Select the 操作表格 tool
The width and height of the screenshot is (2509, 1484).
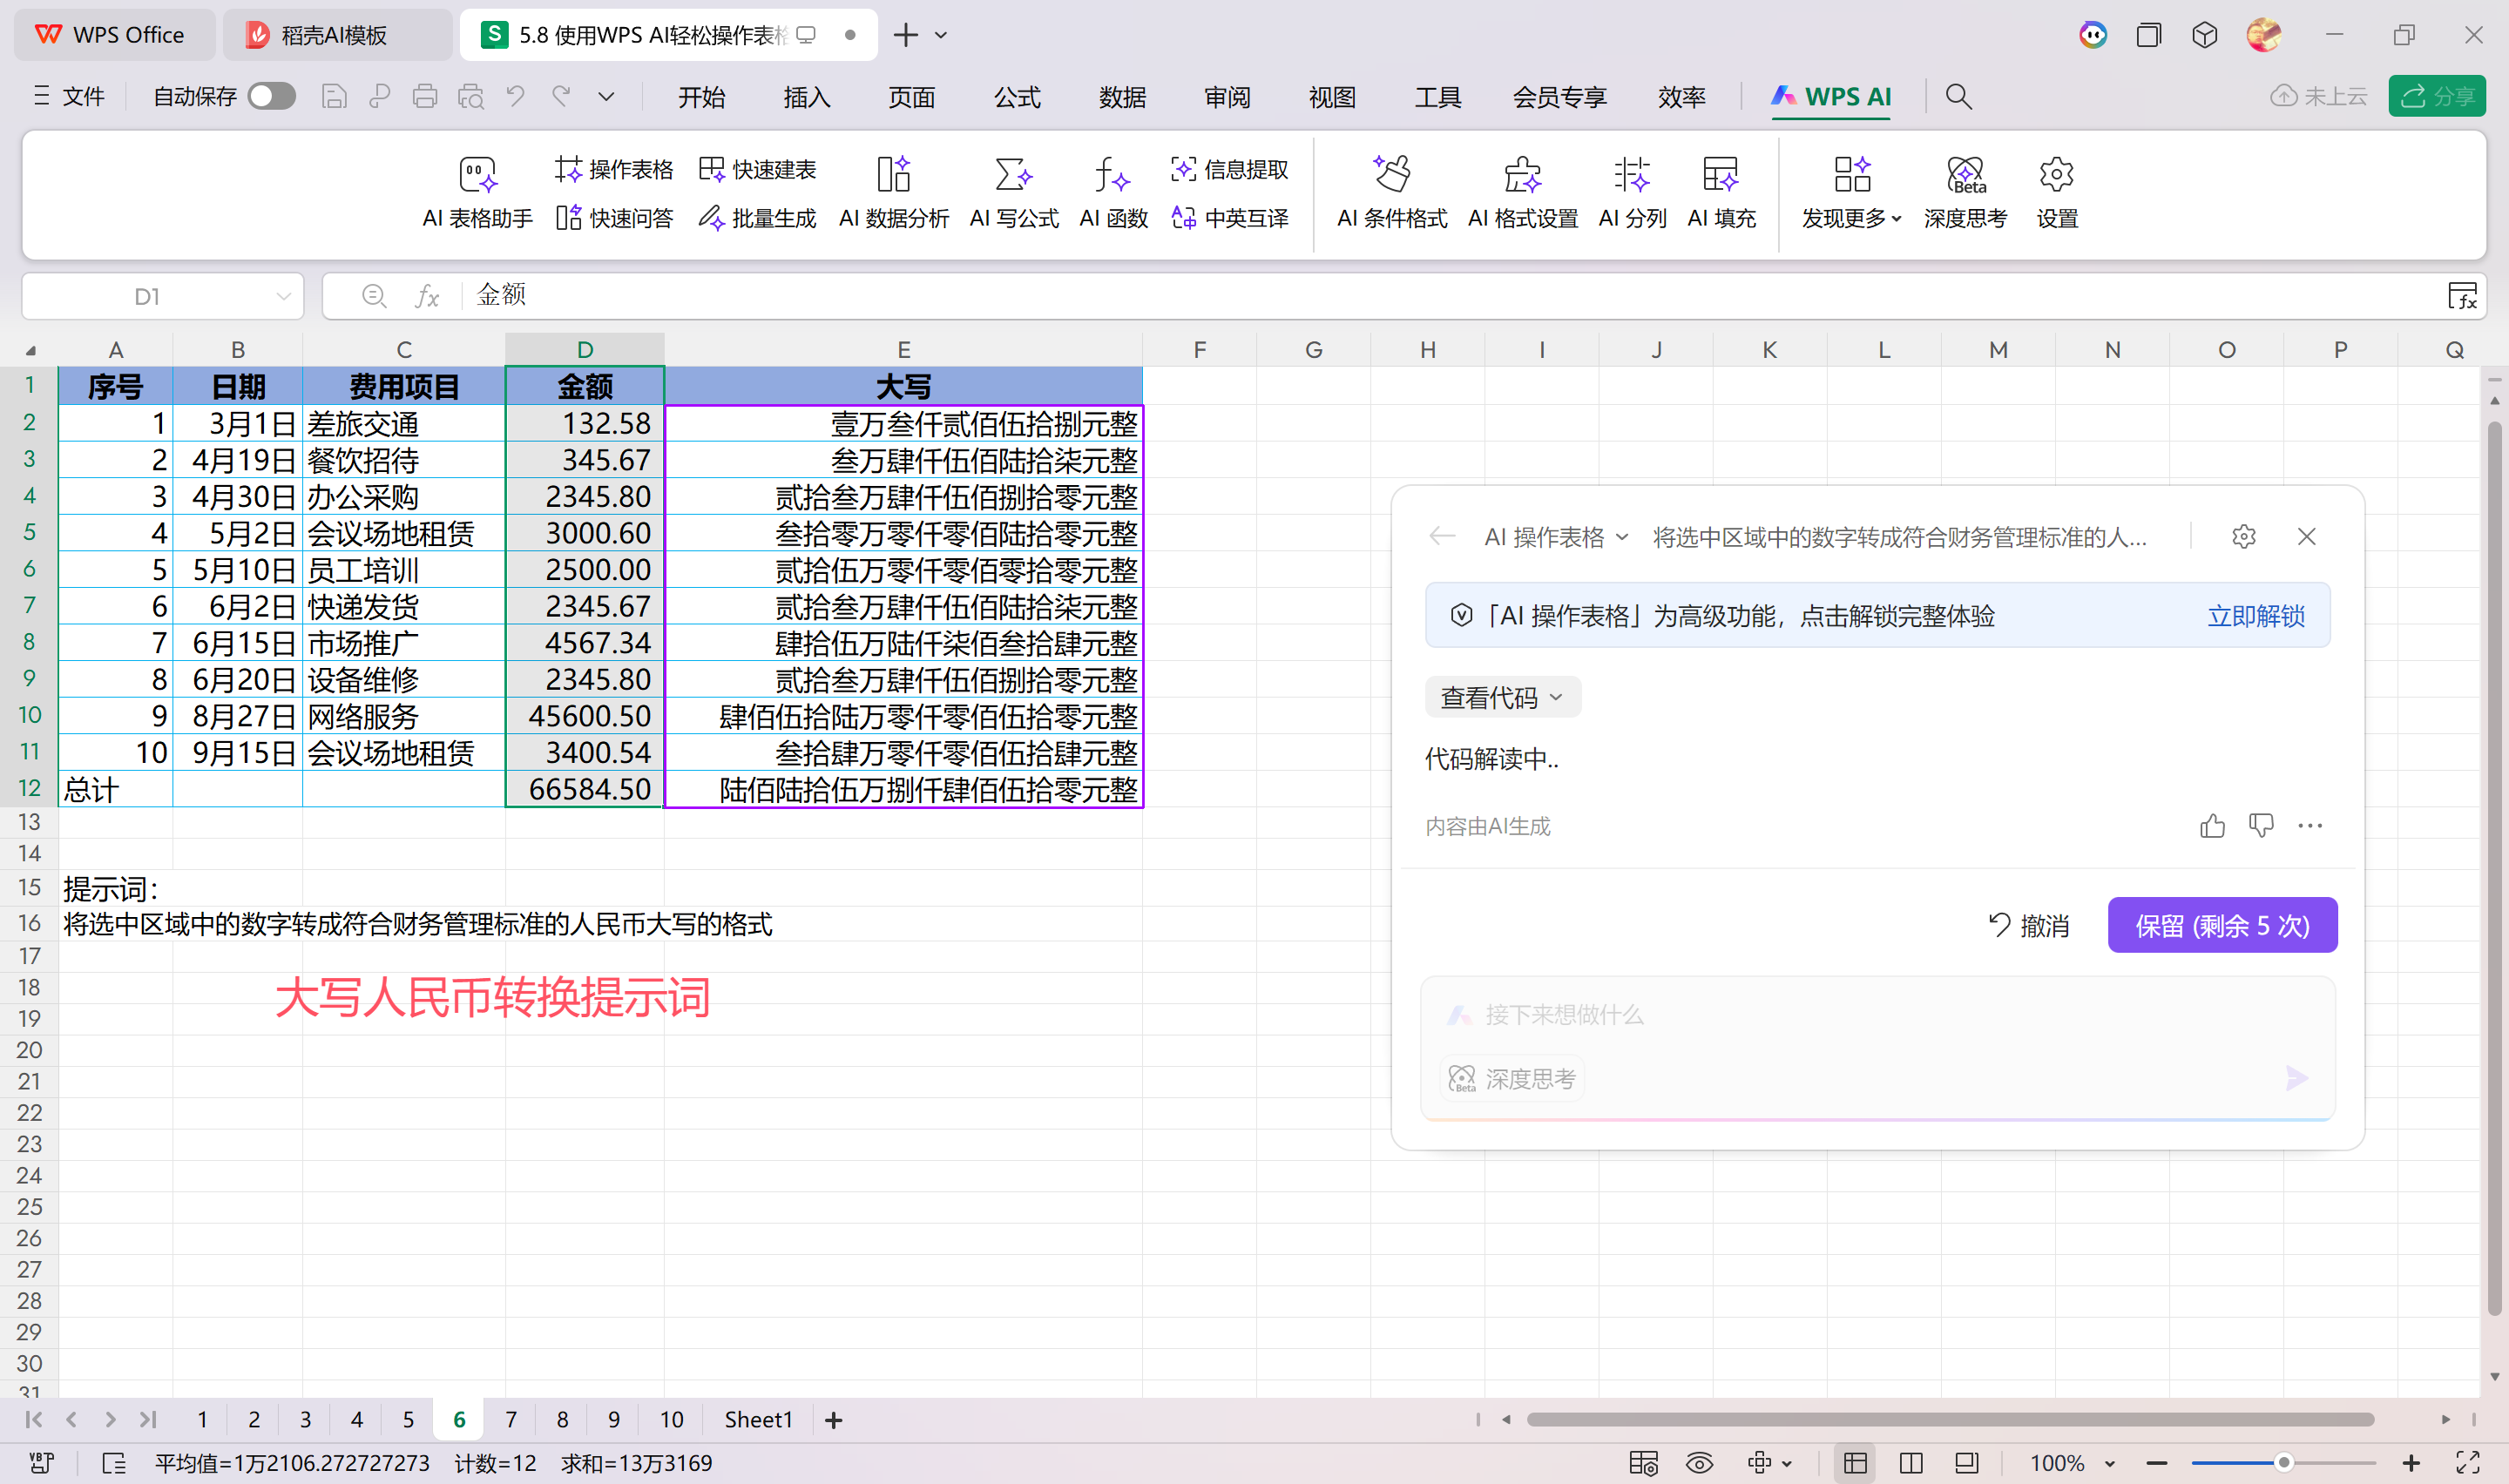614,169
